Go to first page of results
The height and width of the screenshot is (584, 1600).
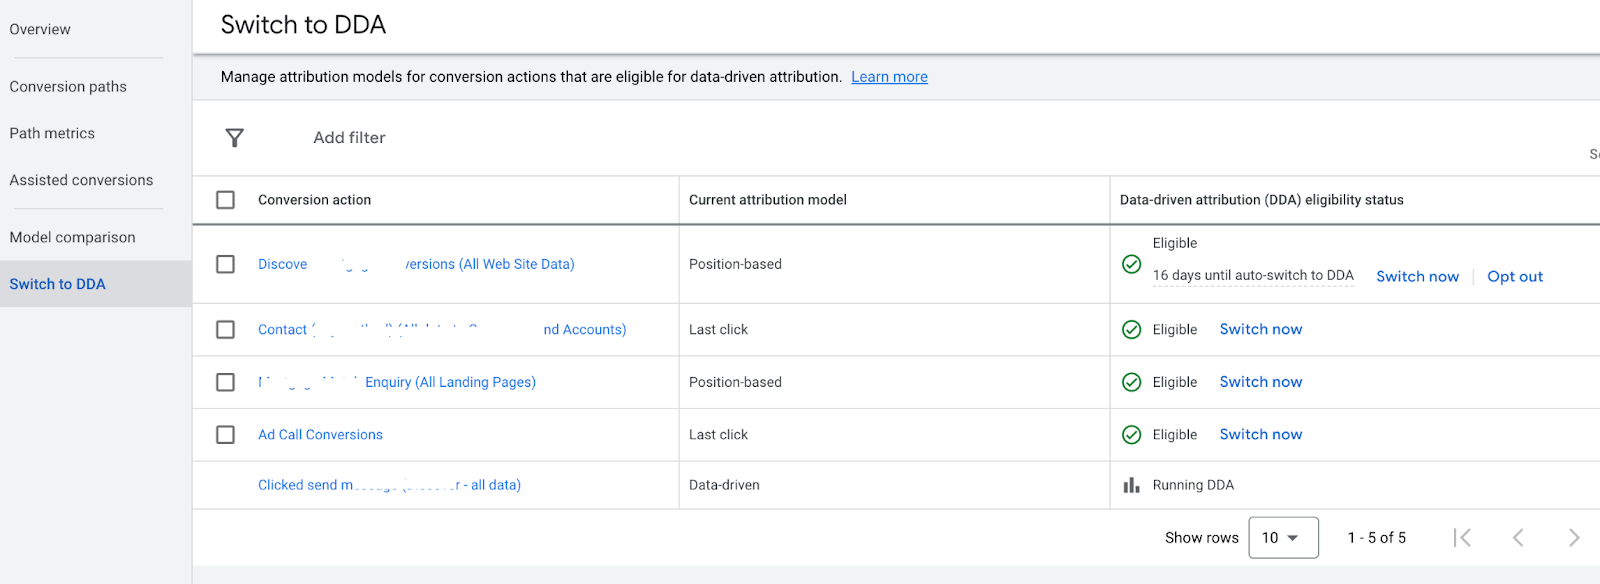1462,538
